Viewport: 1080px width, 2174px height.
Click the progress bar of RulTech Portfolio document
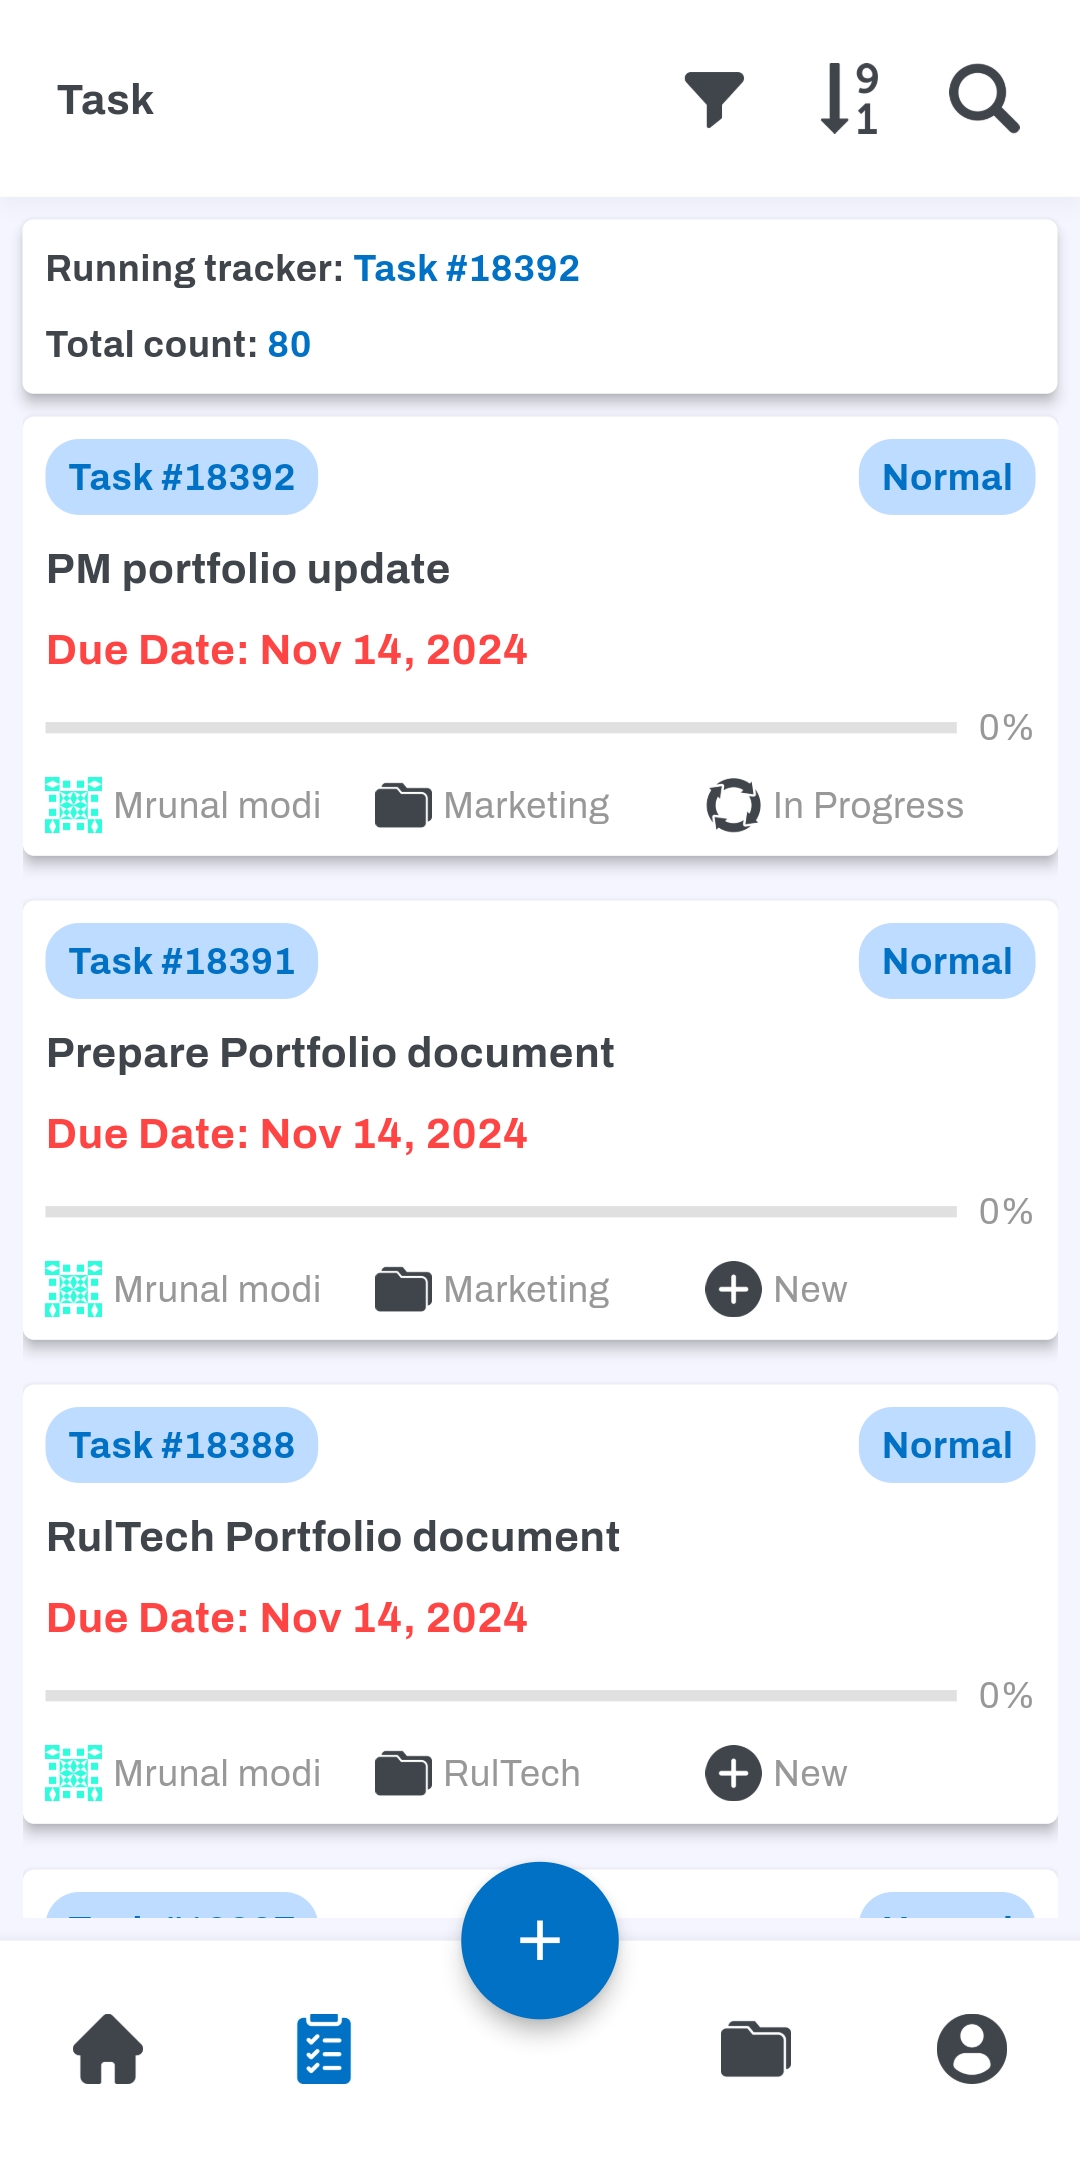coord(500,1695)
